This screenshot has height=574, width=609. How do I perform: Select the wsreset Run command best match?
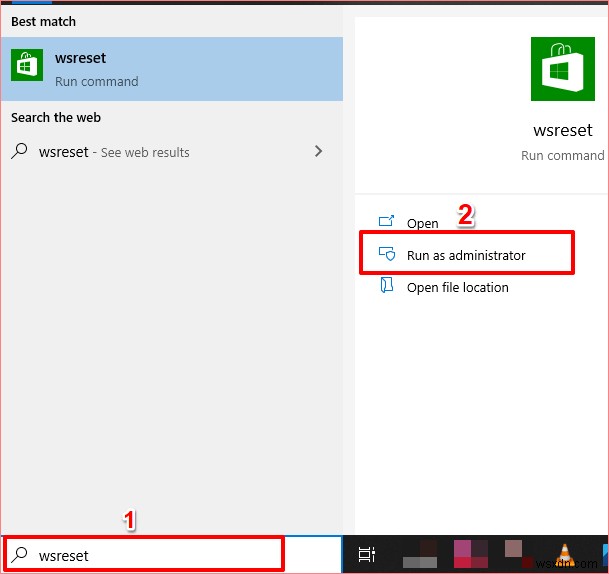click(x=171, y=69)
